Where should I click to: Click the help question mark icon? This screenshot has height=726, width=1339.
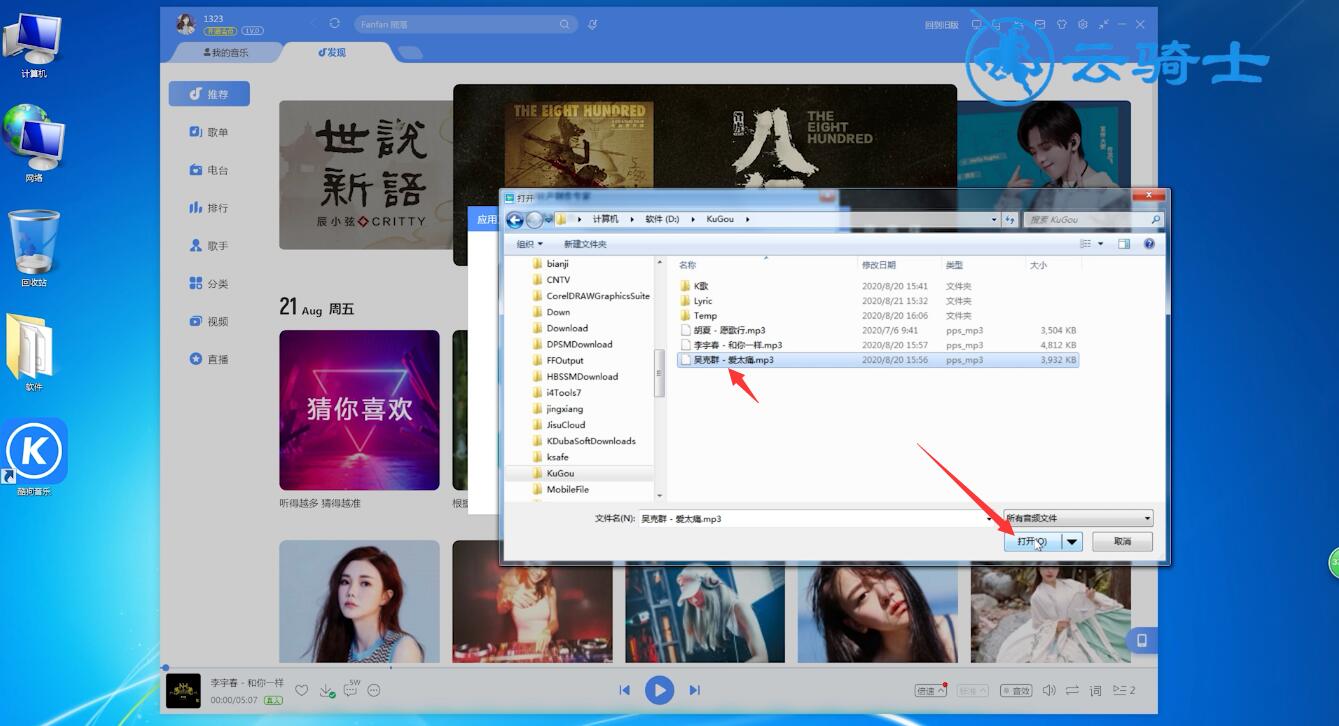(x=1149, y=244)
